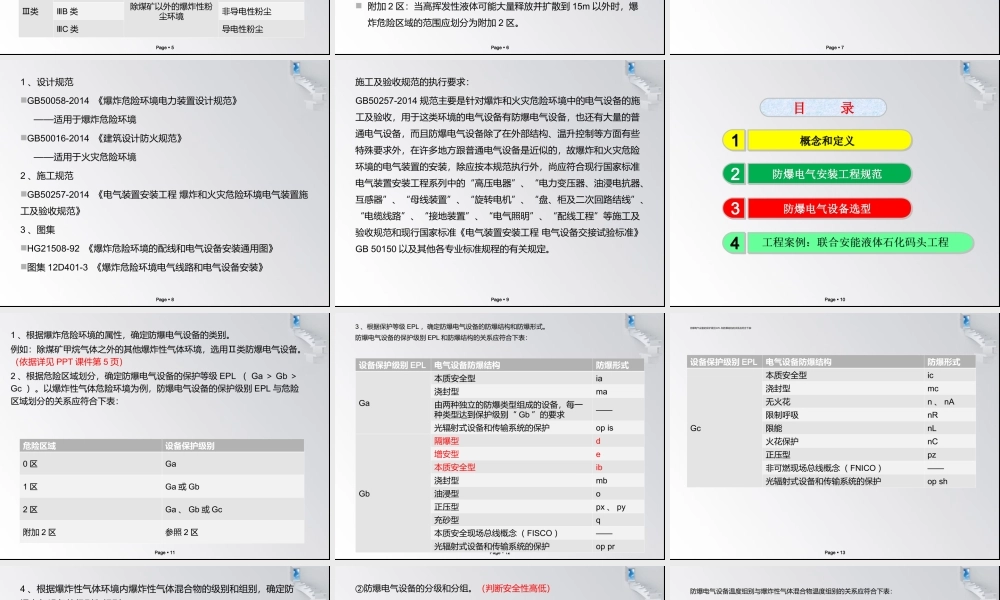Click the number 1 box in the 目录 slide

[x=735, y=141]
